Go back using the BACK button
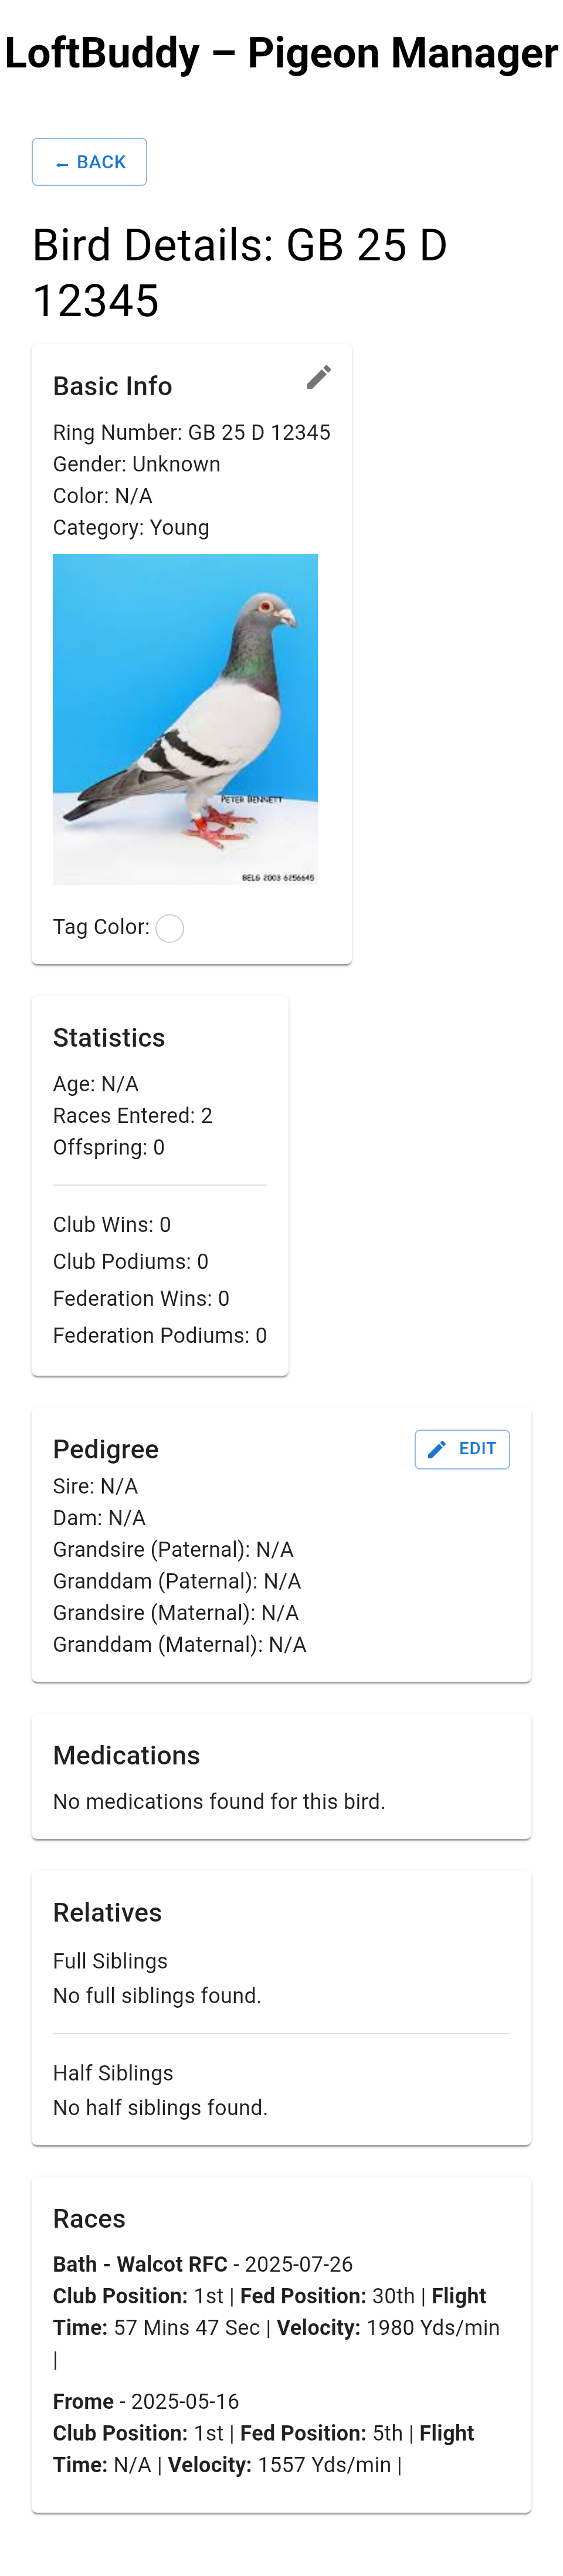The width and height of the screenshot is (563, 2576). point(89,162)
